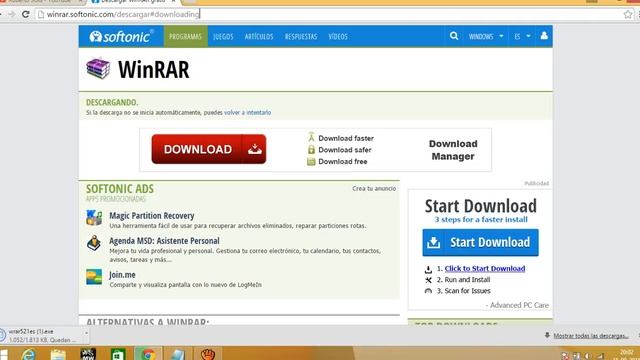Open the ARTÍCULOS tab

click(259, 36)
